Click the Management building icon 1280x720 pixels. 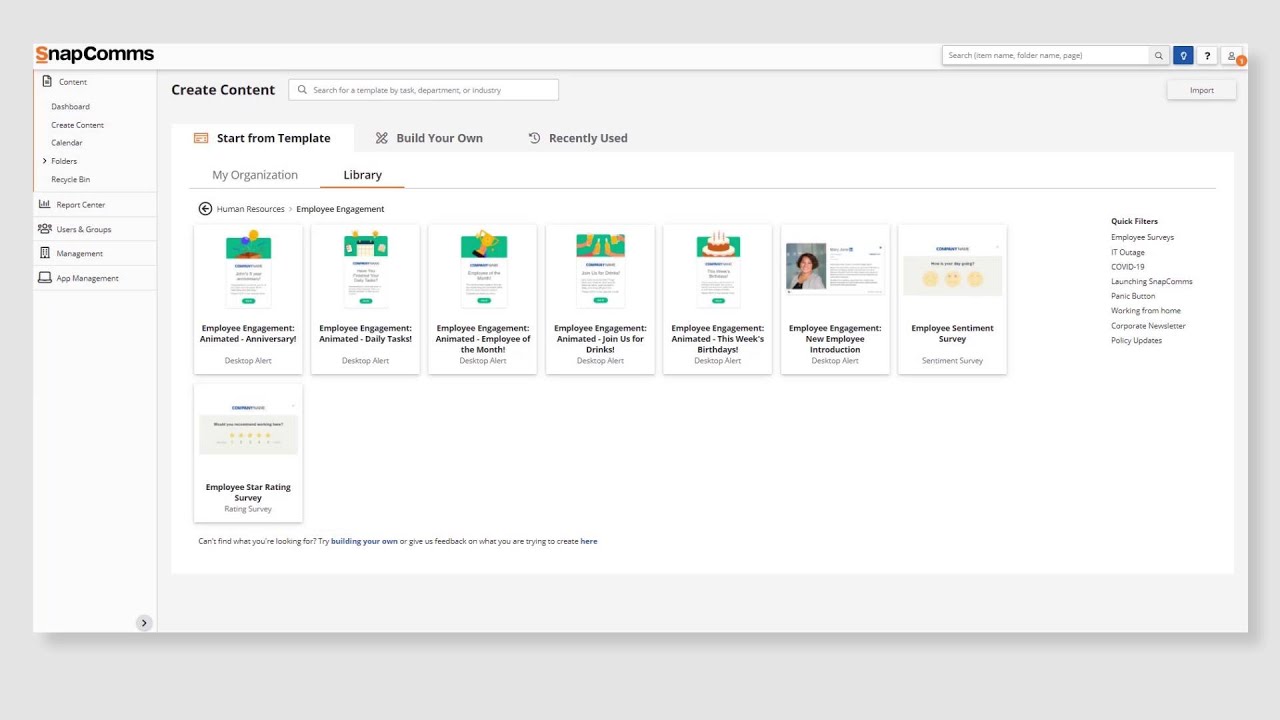(x=45, y=253)
